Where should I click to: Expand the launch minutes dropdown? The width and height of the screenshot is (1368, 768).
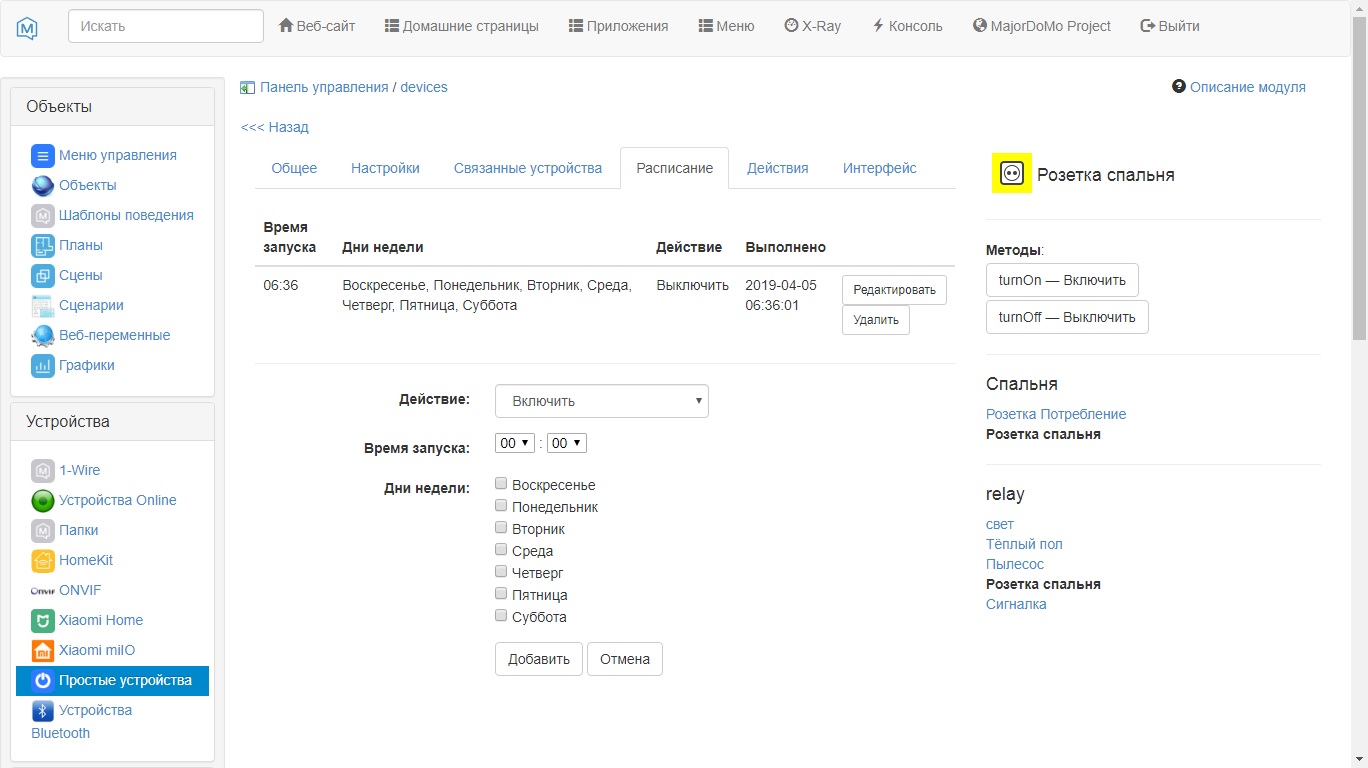[x=566, y=443]
